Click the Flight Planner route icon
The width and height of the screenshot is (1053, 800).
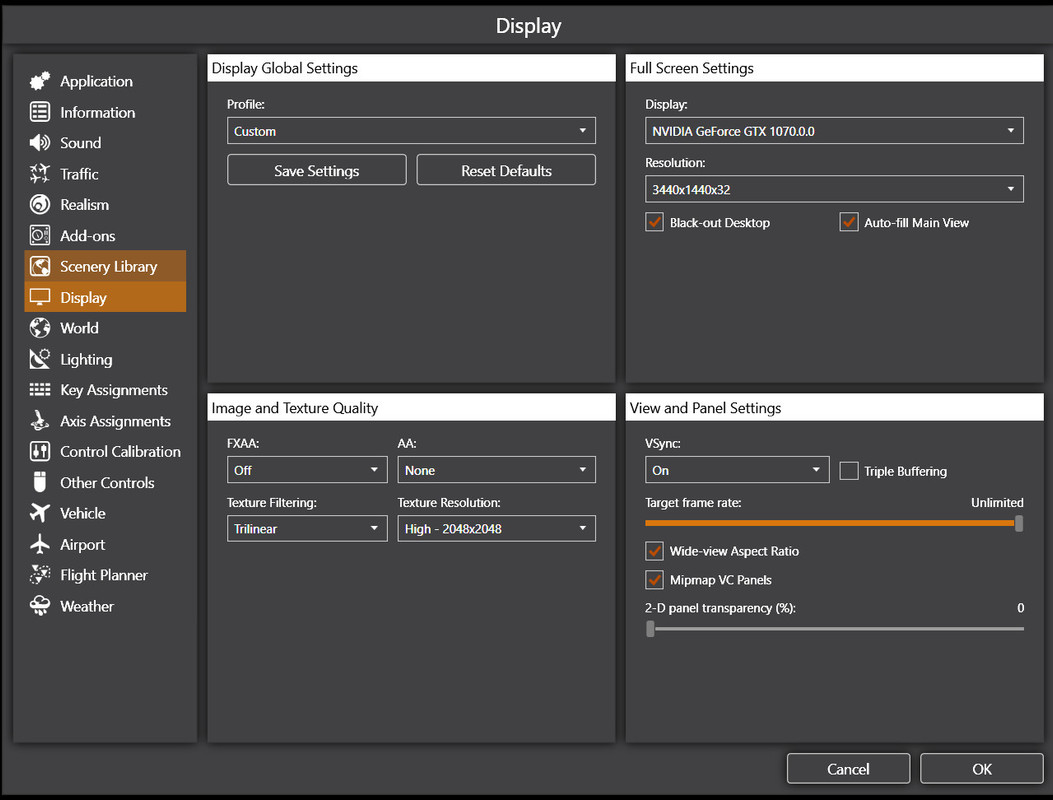tap(40, 575)
